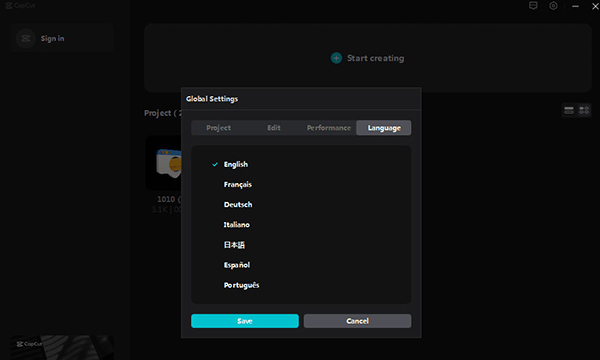Open the Performance tab
The width and height of the screenshot is (600, 360).
click(x=329, y=128)
